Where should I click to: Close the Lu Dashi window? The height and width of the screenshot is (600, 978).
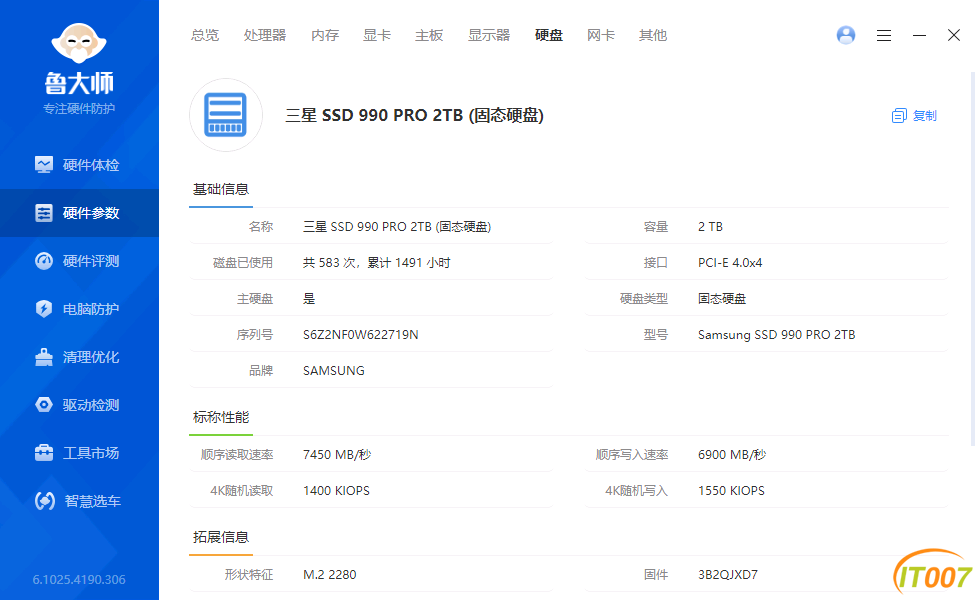click(954, 35)
